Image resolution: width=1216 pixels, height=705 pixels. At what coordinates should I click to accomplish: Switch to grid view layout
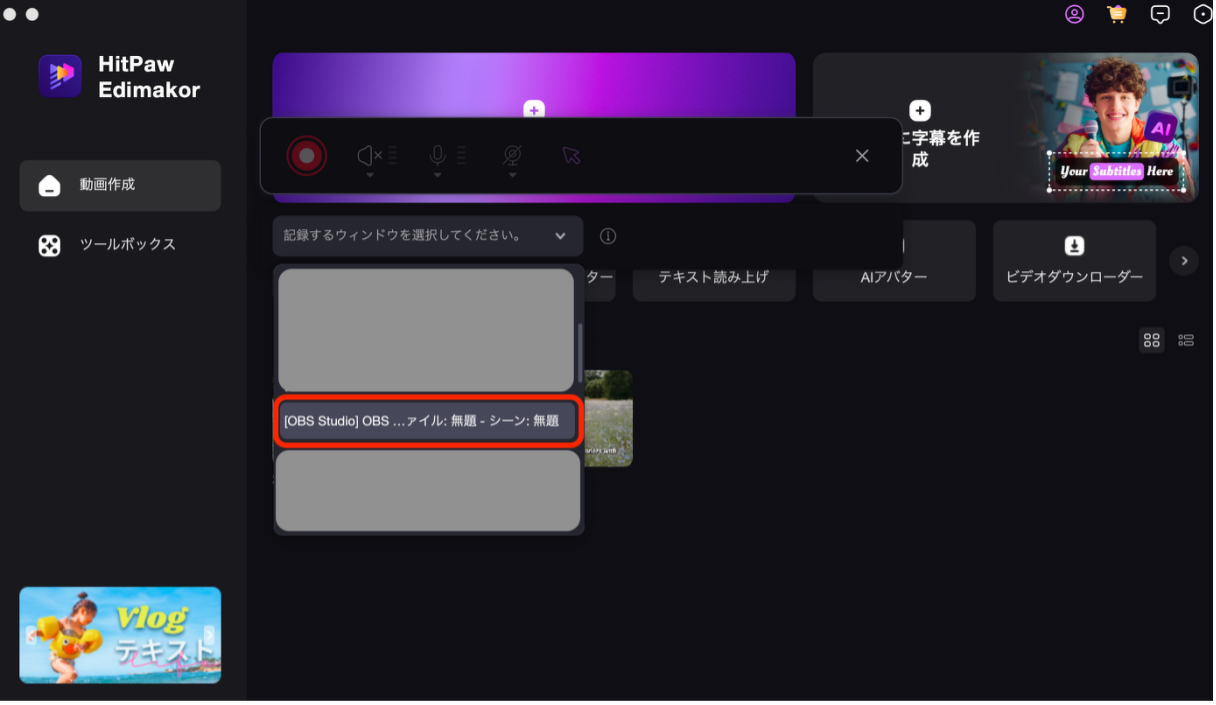pyautogui.click(x=1152, y=340)
